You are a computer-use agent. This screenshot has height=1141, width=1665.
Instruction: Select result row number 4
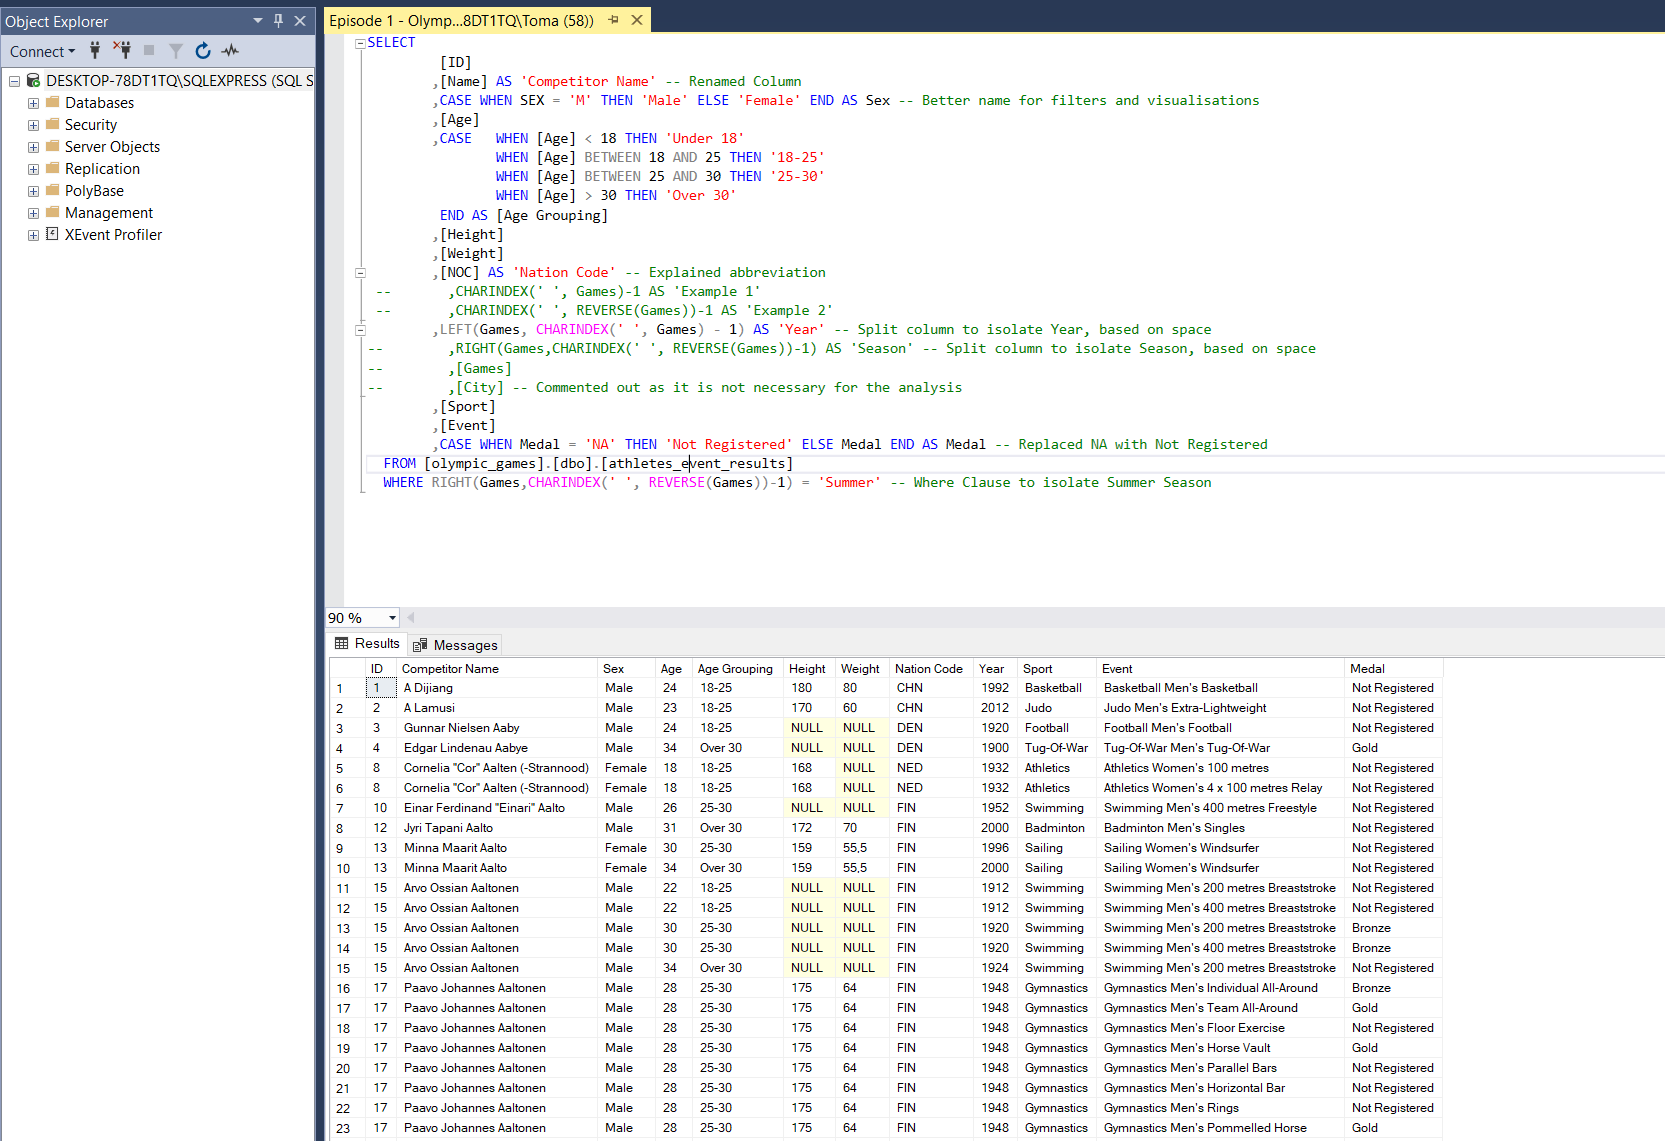347,748
